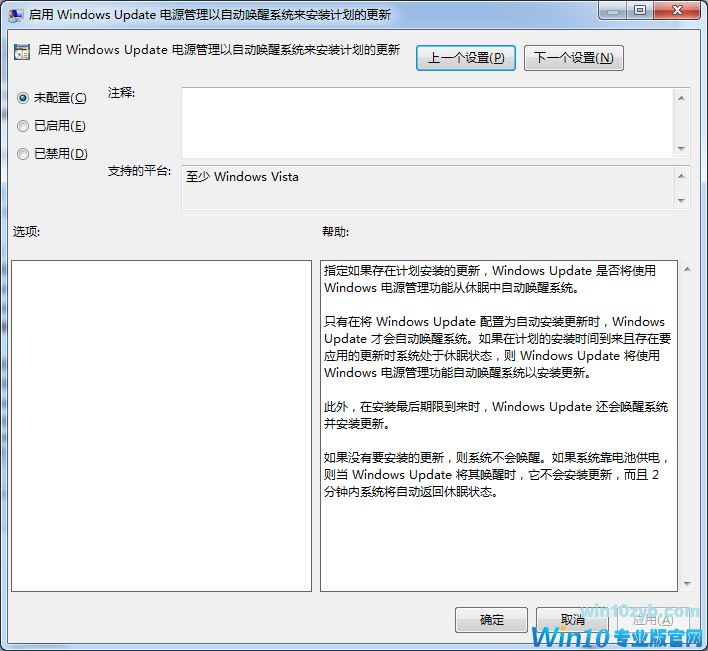This screenshot has width=708, height=651.
Task: Maximize the policy dialog window
Action: point(639,11)
